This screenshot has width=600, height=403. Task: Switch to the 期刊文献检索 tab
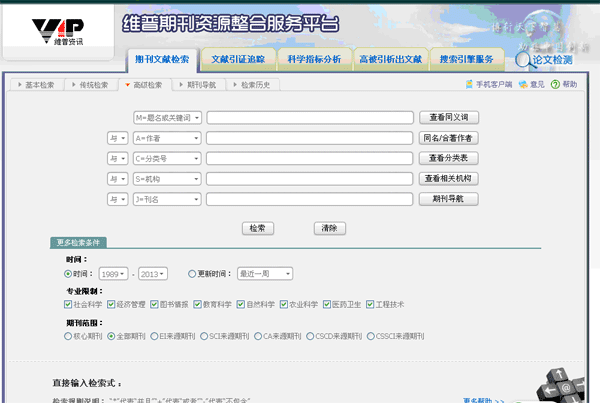[162, 59]
